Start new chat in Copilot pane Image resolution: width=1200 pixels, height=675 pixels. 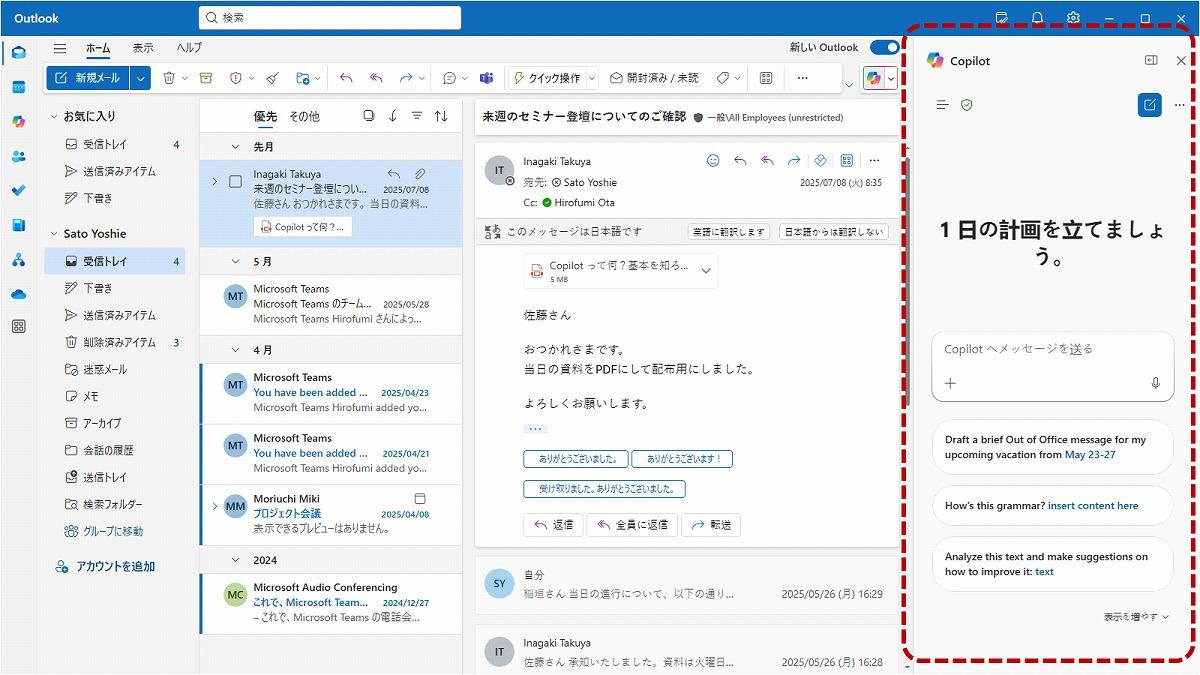pos(1150,104)
